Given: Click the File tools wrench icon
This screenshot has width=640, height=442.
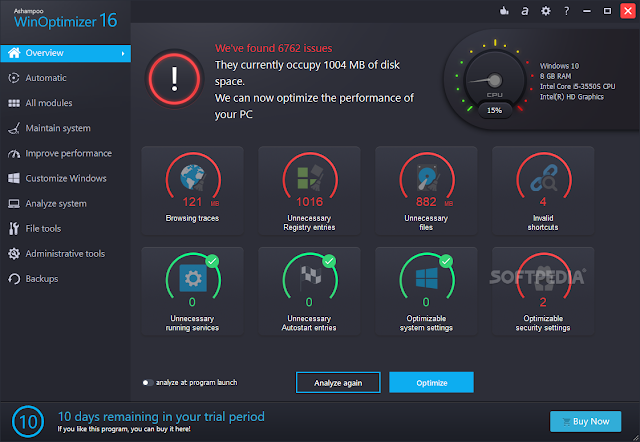Looking at the screenshot, I should pyautogui.click(x=14, y=229).
